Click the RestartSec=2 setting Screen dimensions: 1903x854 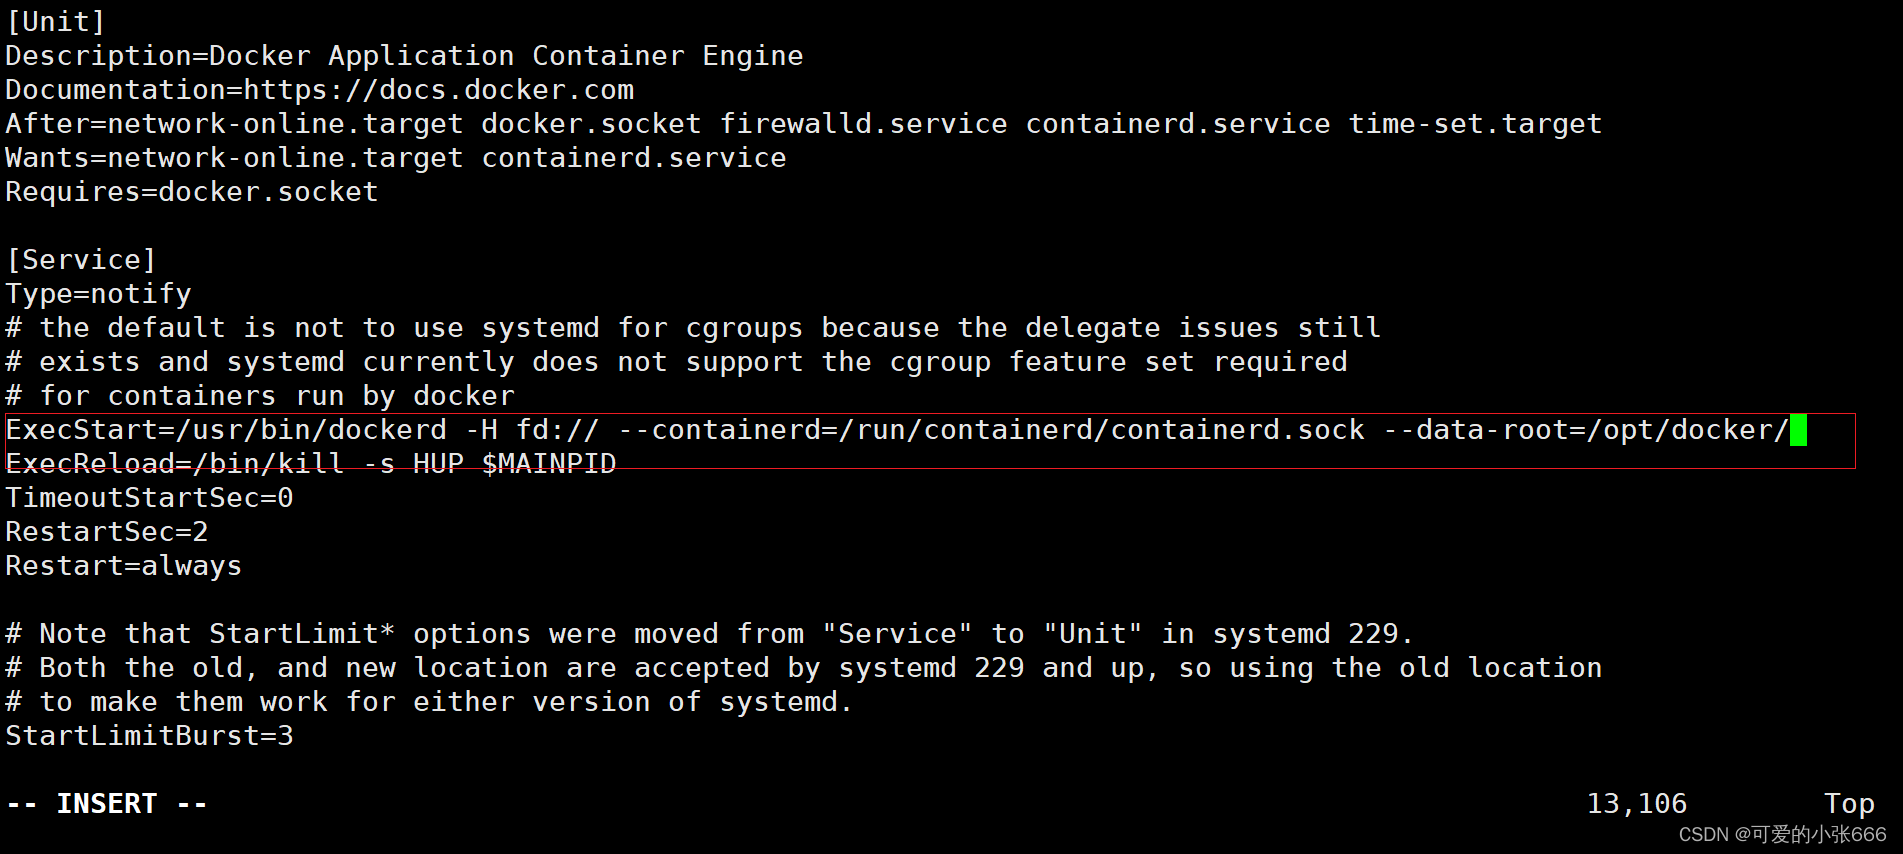pos(107,532)
